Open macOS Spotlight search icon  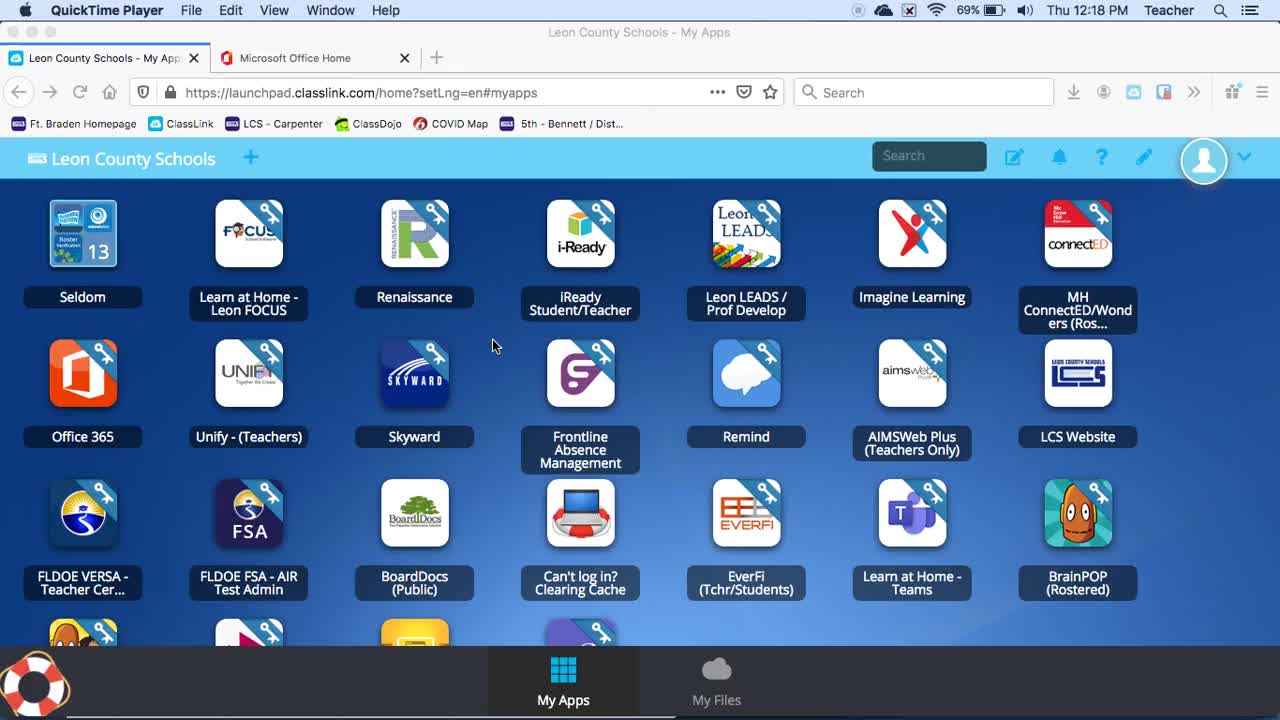coord(1220,10)
